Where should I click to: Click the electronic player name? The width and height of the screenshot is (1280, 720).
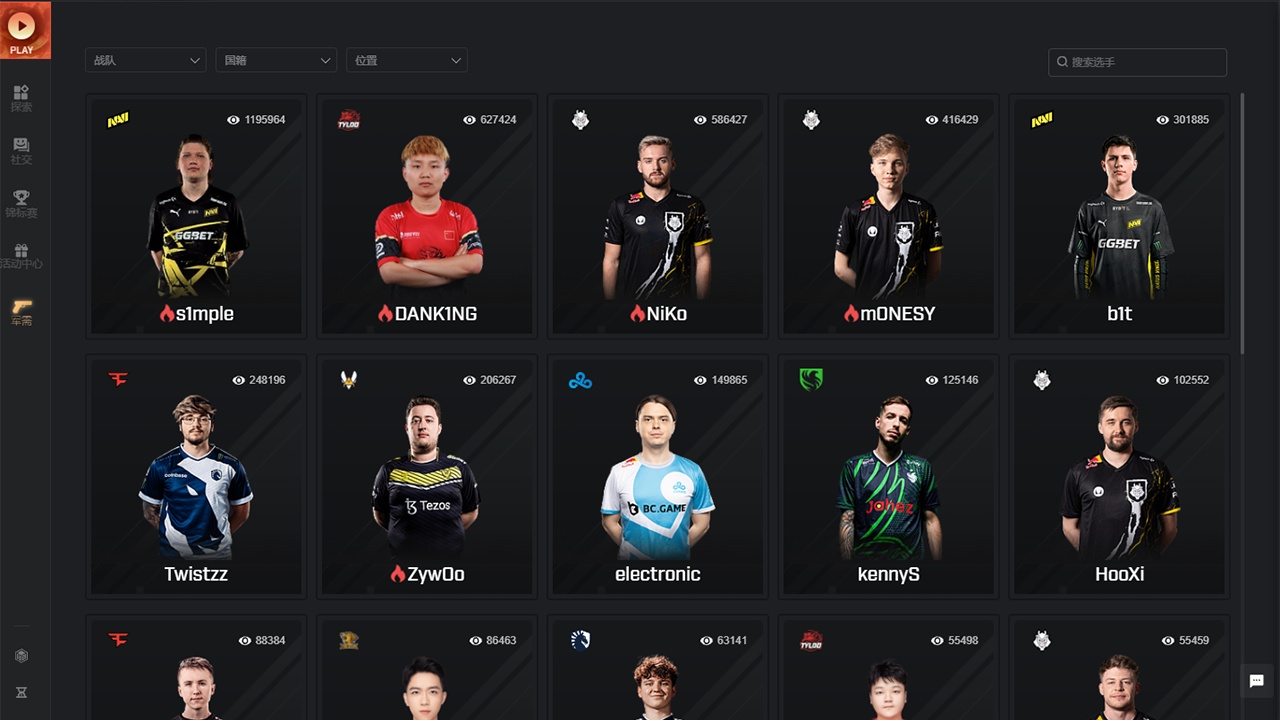point(658,574)
